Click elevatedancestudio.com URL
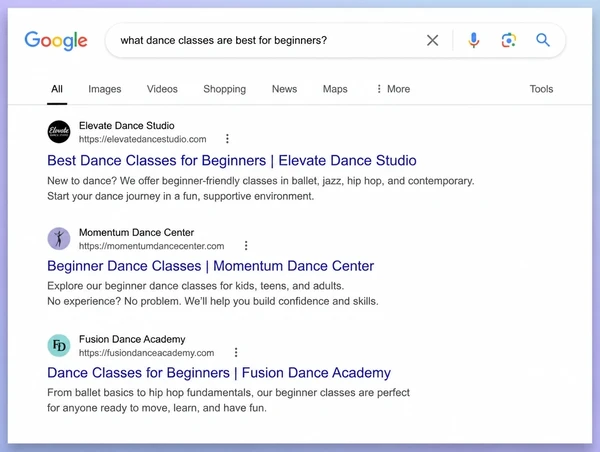The height and width of the screenshot is (452, 600). pyautogui.click(x=143, y=139)
